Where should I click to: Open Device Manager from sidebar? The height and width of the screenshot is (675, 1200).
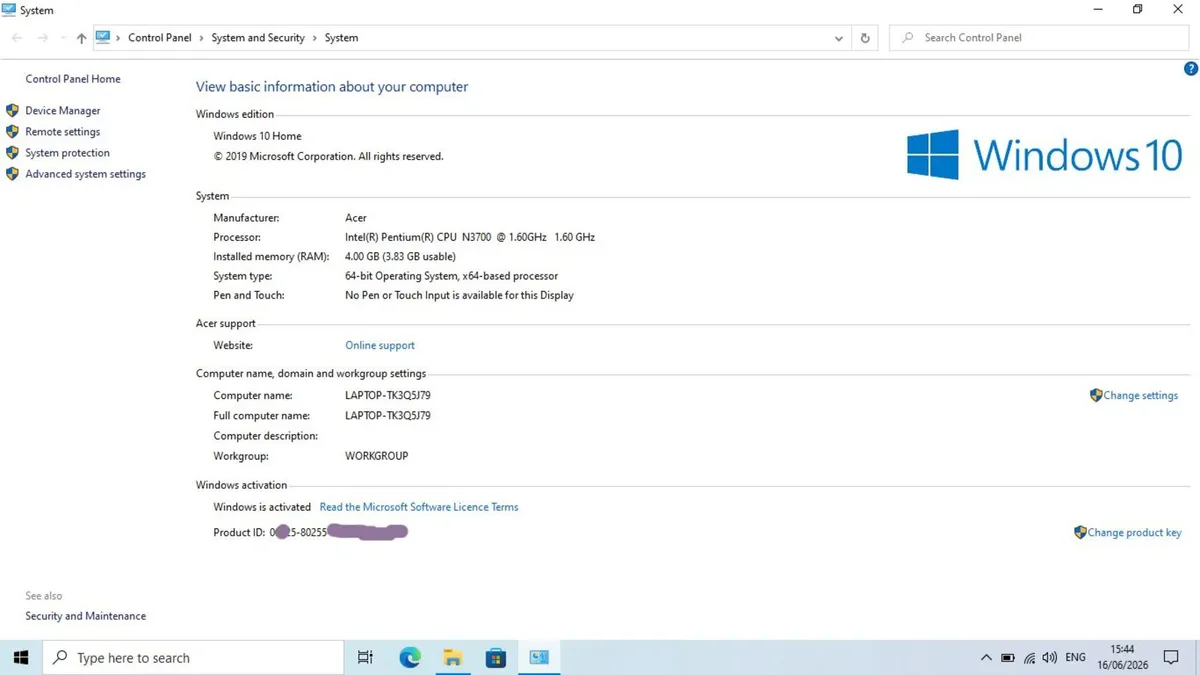pyautogui.click(x=62, y=111)
